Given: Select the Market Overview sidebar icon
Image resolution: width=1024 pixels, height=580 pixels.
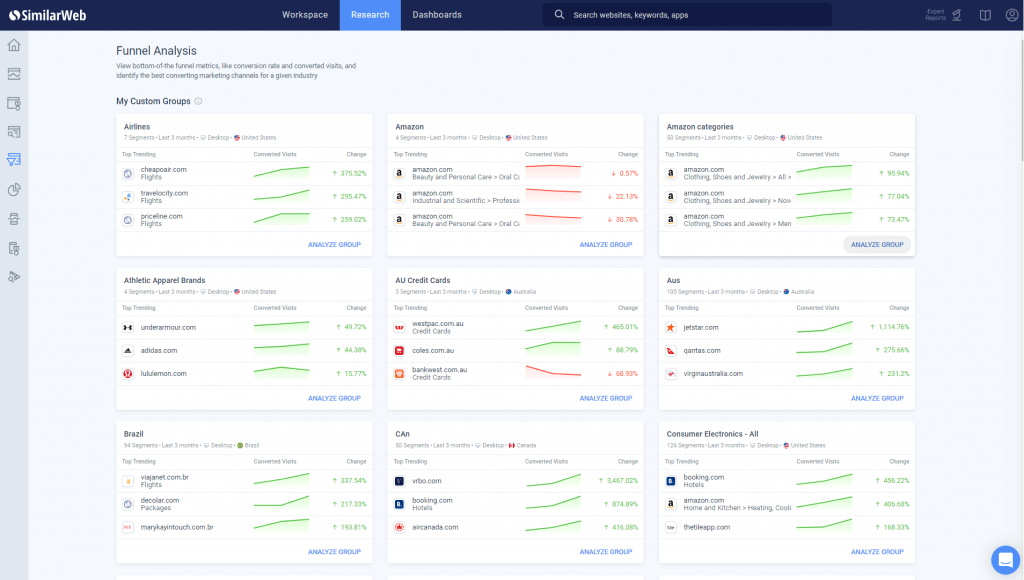Looking at the screenshot, I should (x=14, y=74).
